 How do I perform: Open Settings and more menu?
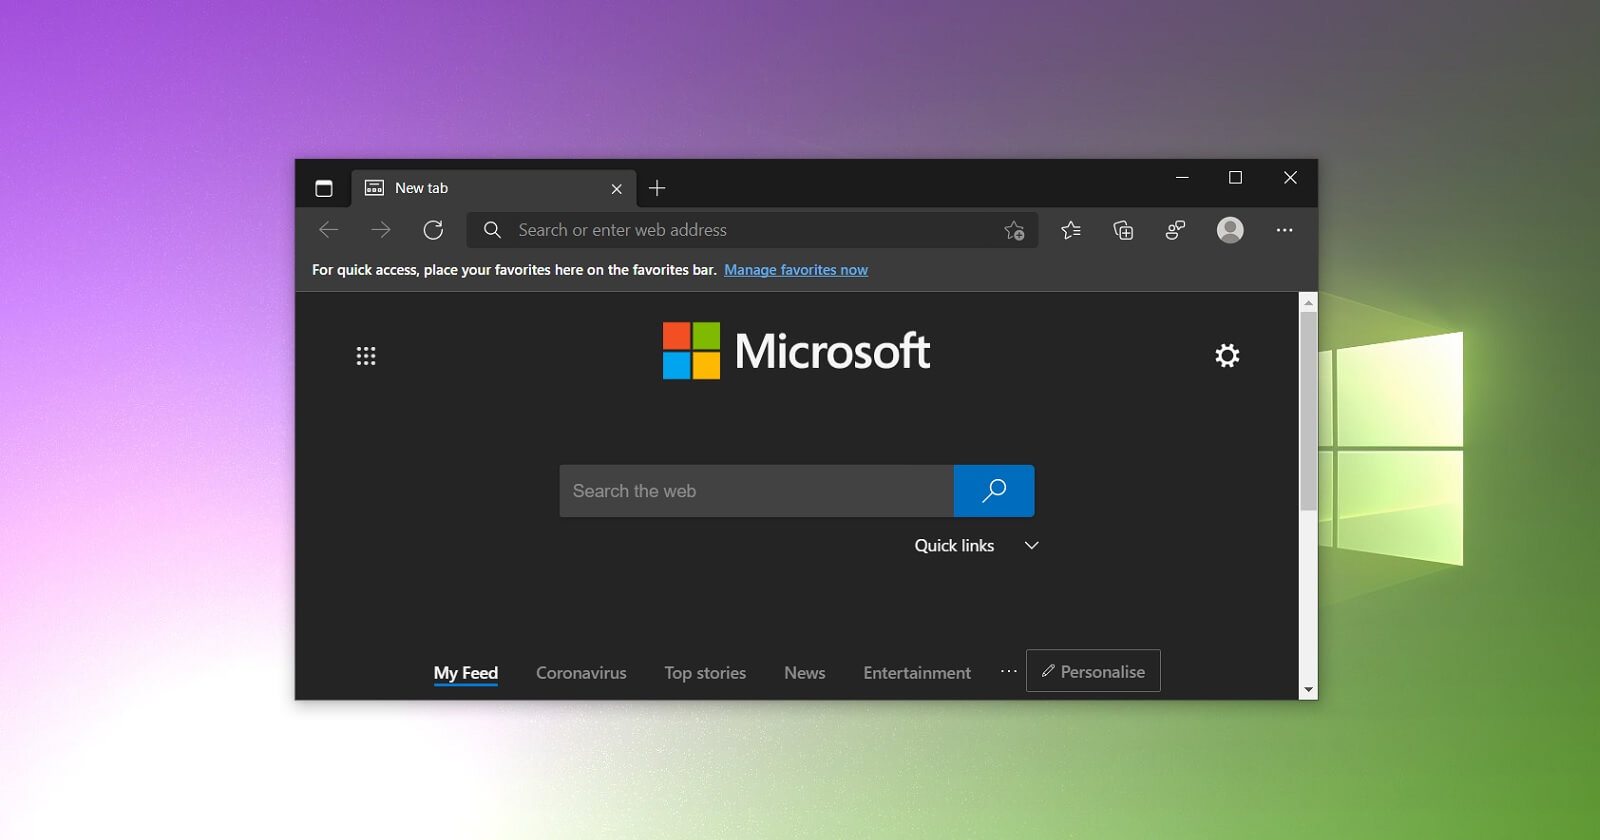point(1285,230)
